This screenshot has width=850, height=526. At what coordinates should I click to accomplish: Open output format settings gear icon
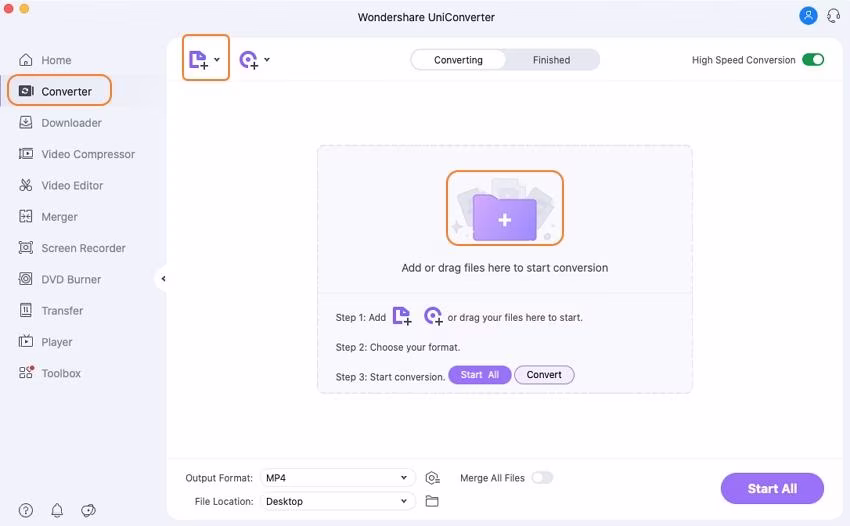(432, 478)
